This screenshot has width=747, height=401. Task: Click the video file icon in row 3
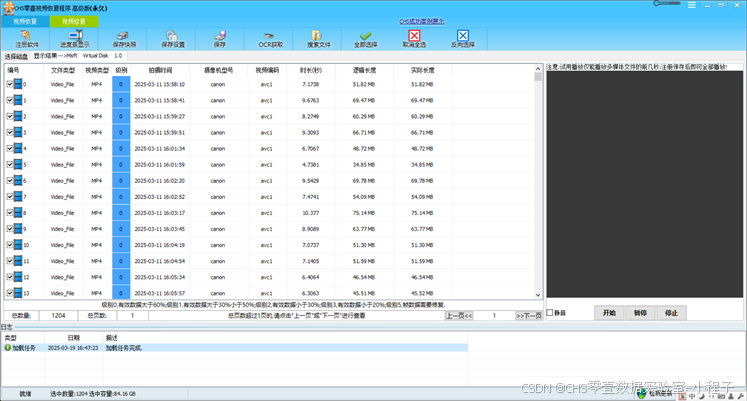tap(18, 132)
